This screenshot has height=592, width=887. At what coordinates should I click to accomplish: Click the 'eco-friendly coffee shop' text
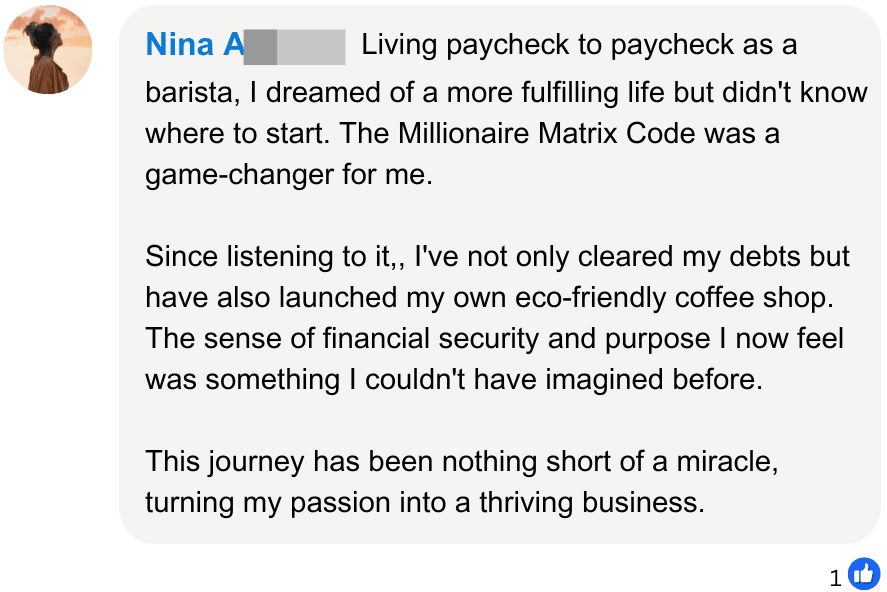tap(654, 297)
